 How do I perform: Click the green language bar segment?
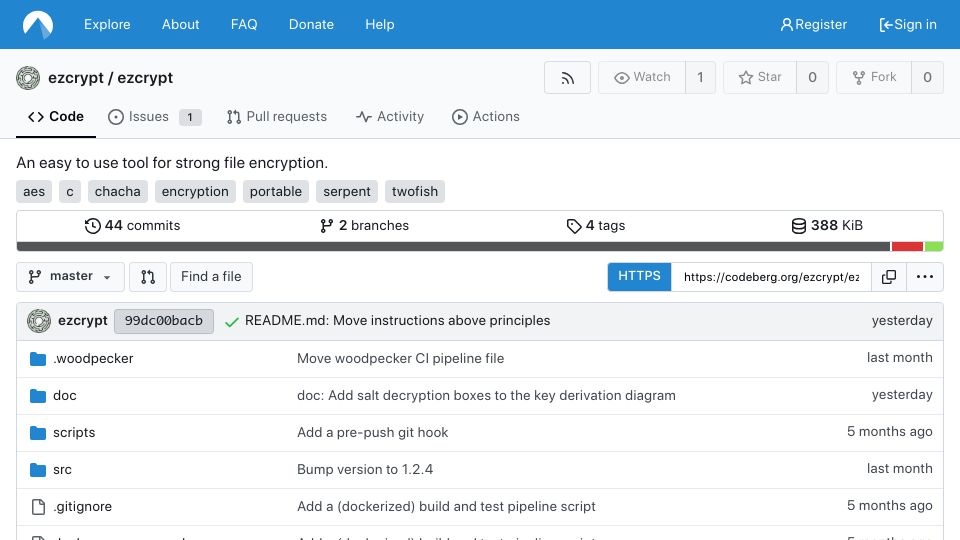(x=934, y=247)
